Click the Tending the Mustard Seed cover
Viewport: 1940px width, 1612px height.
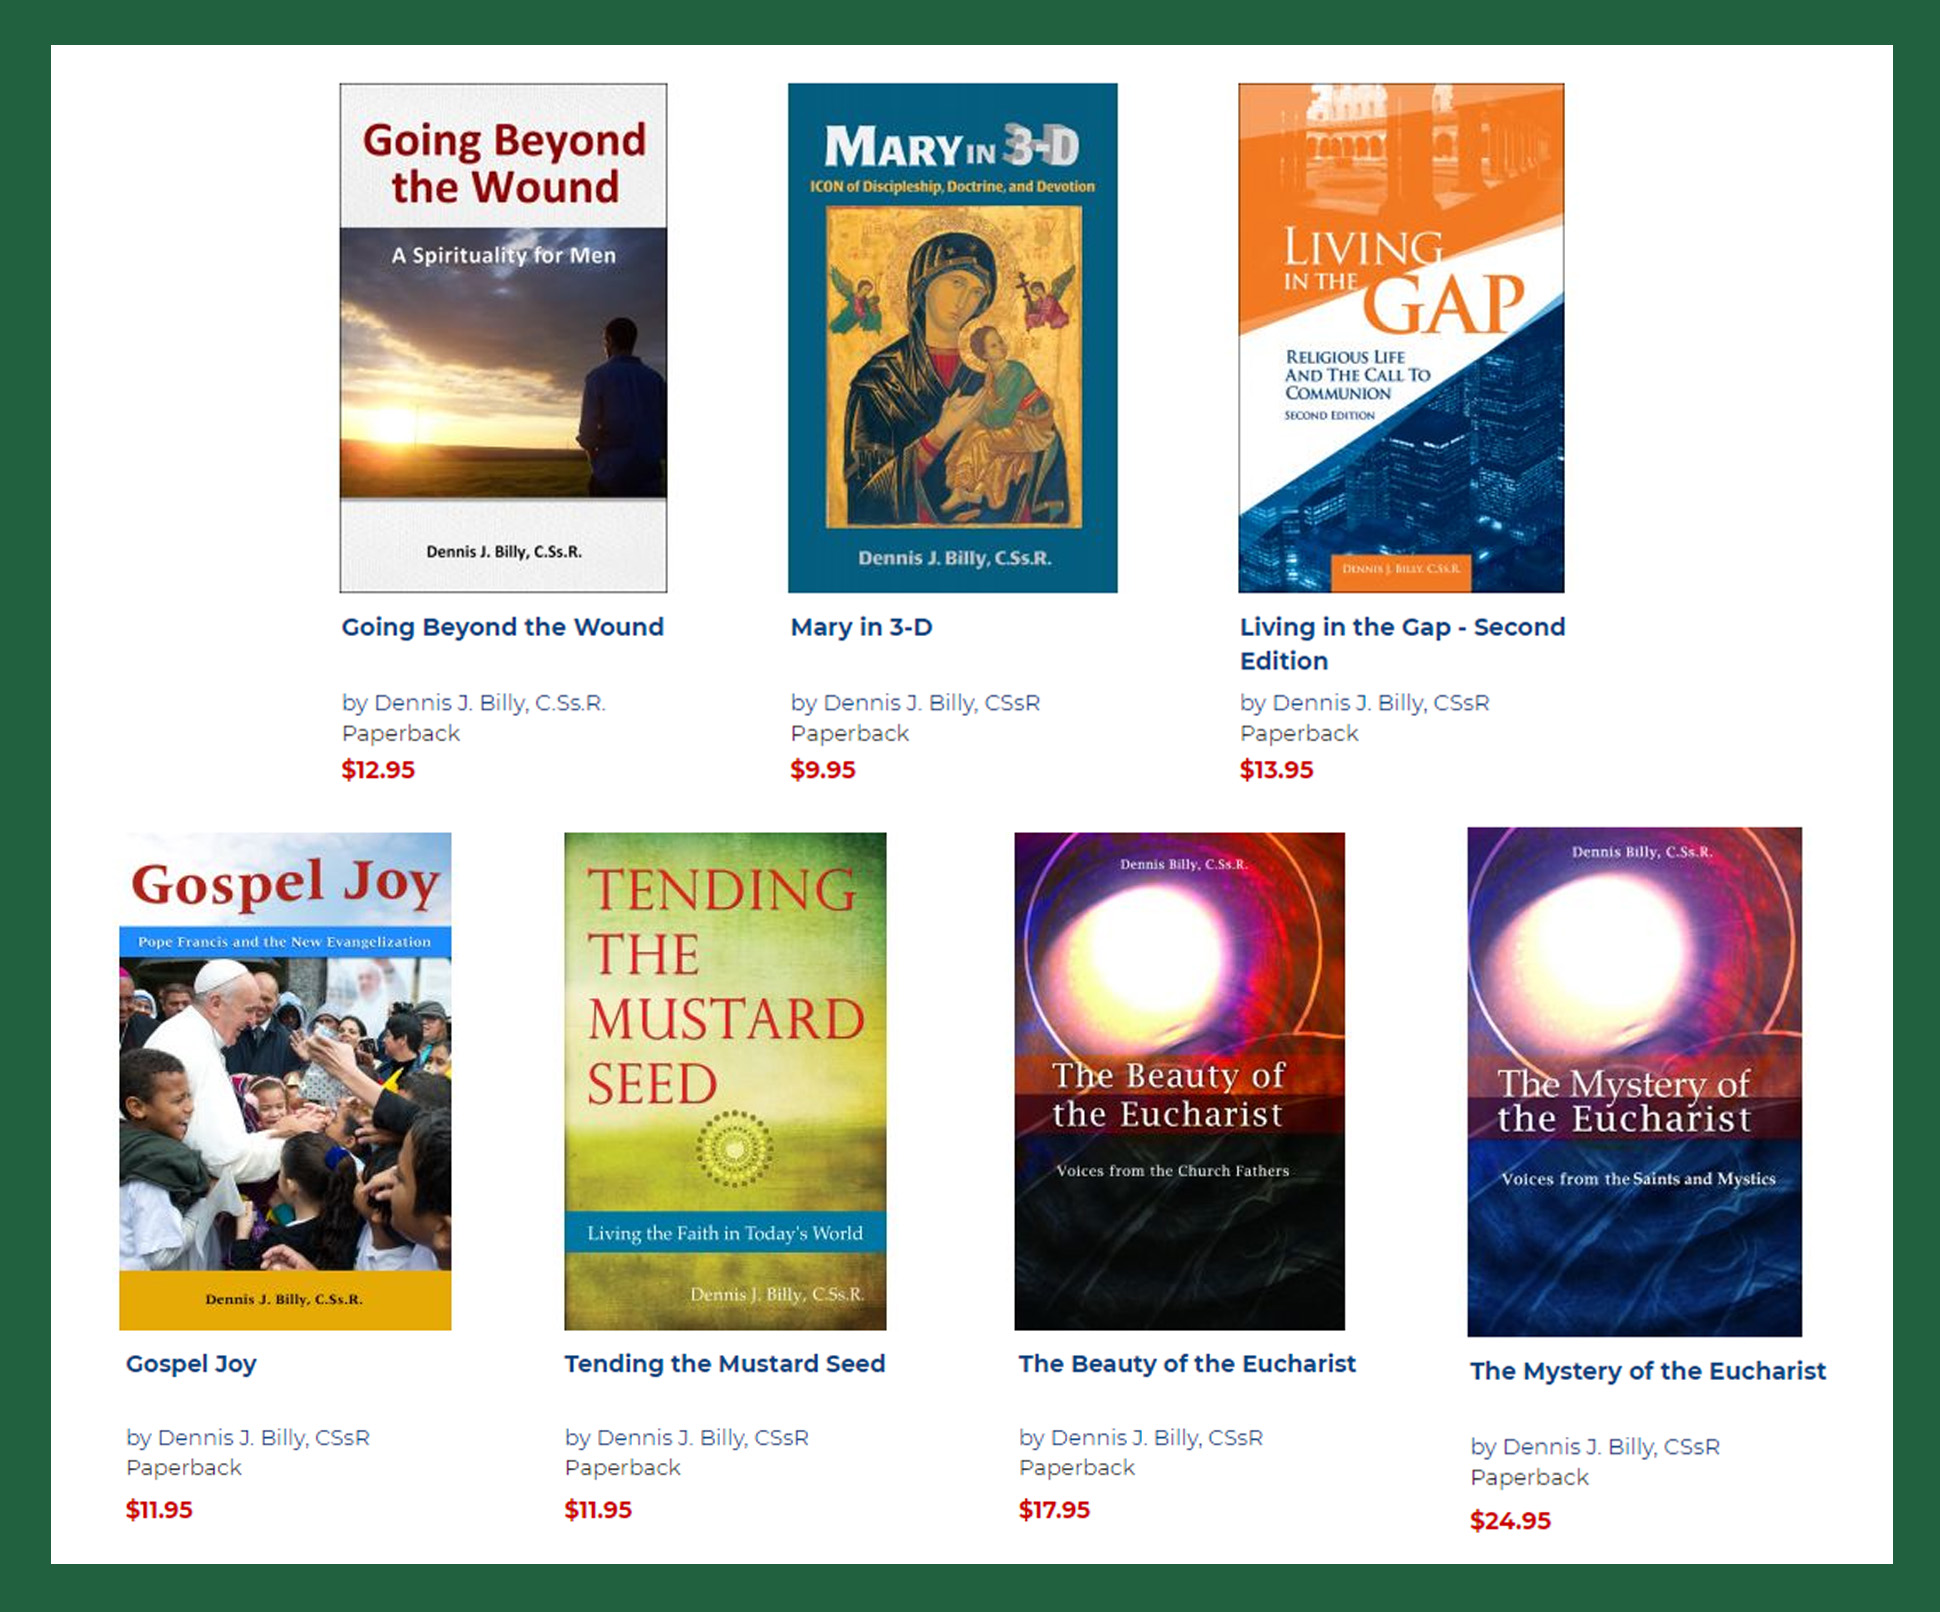(725, 1081)
